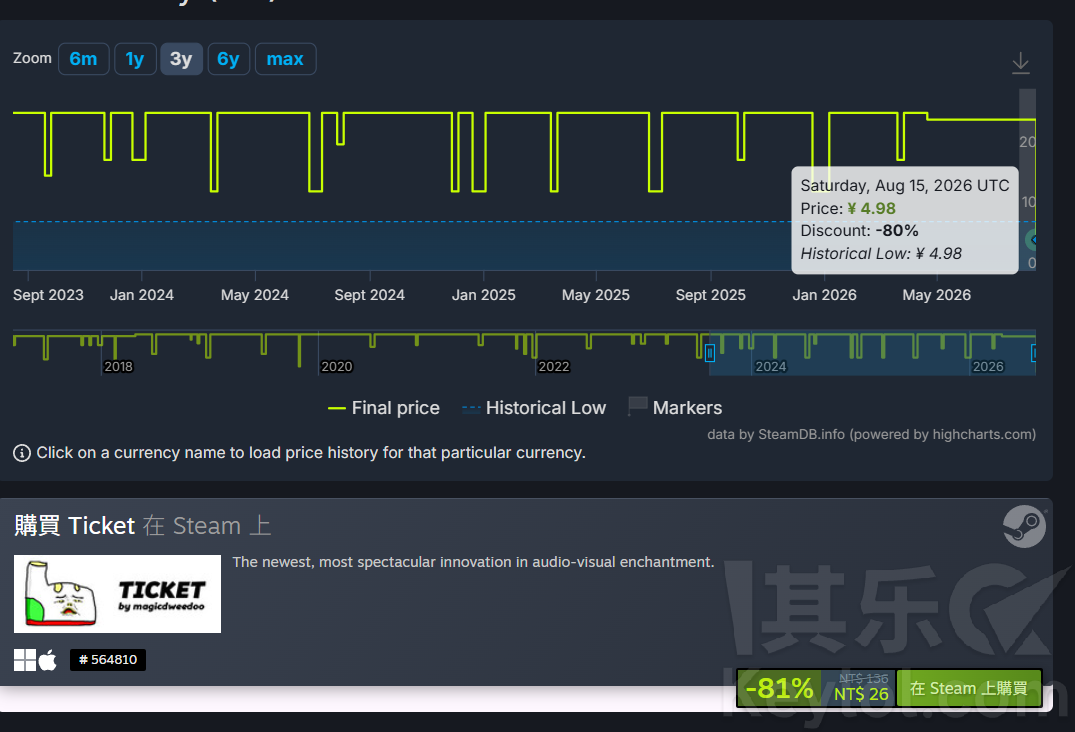Click the 在 Steam 上購買 button
This screenshot has height=732, width=1075.
[969, 688]
